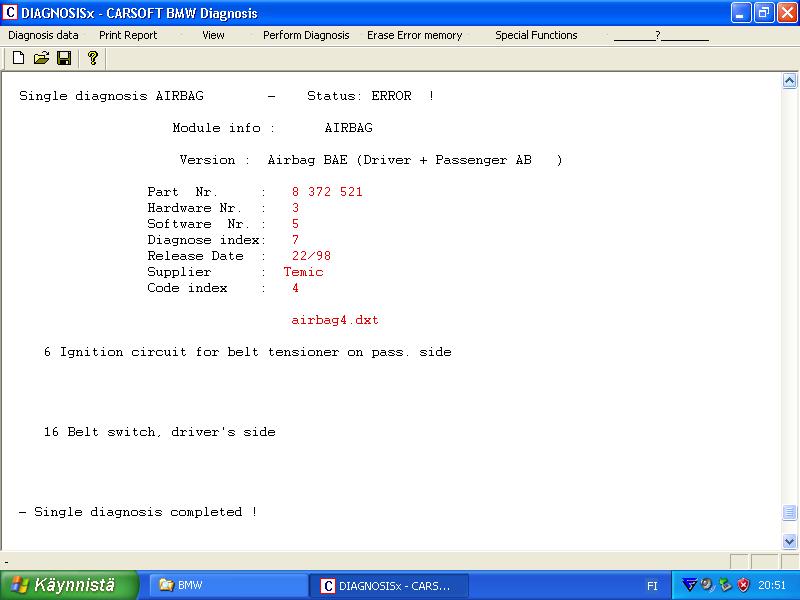Click the Save floppy disk icon
The image size is (800, 600).
click(x=63, y=58)
